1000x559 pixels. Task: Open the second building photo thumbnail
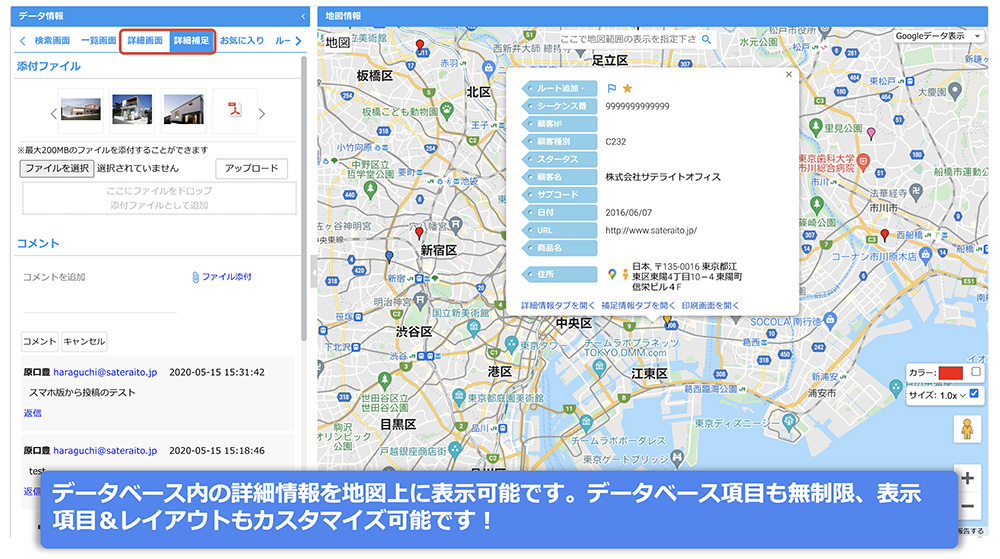click(x=132, y=111)
